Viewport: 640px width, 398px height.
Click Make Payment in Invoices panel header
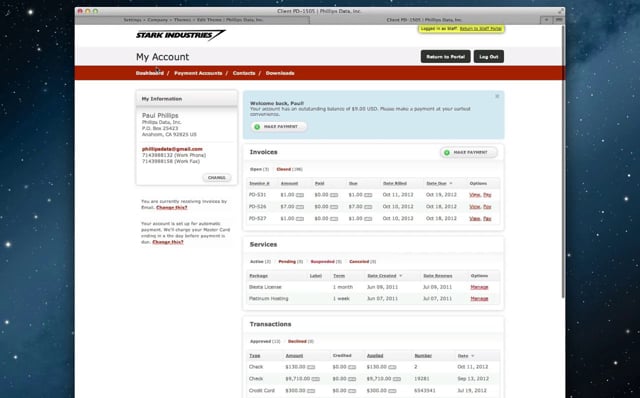tap(469, 152)
